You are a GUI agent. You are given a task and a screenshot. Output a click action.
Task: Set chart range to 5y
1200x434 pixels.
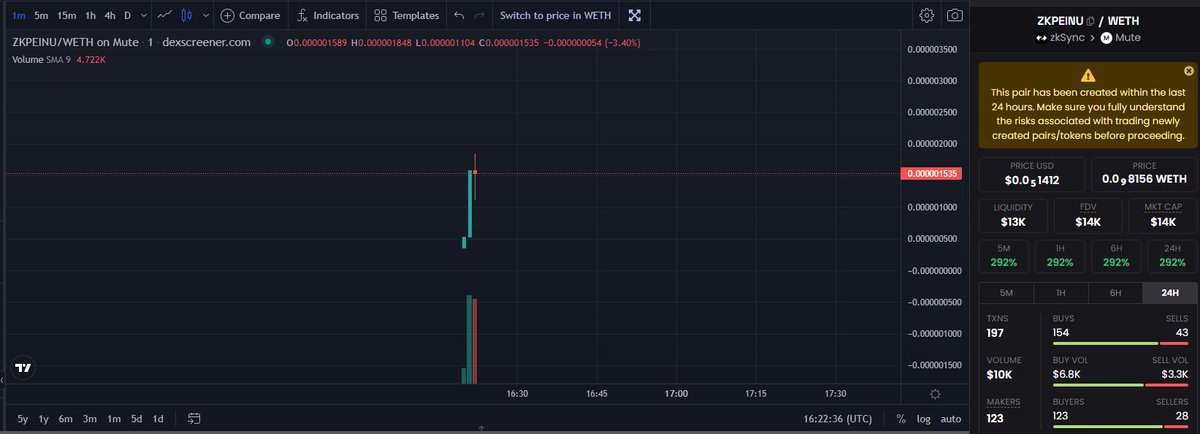(23, 419)
